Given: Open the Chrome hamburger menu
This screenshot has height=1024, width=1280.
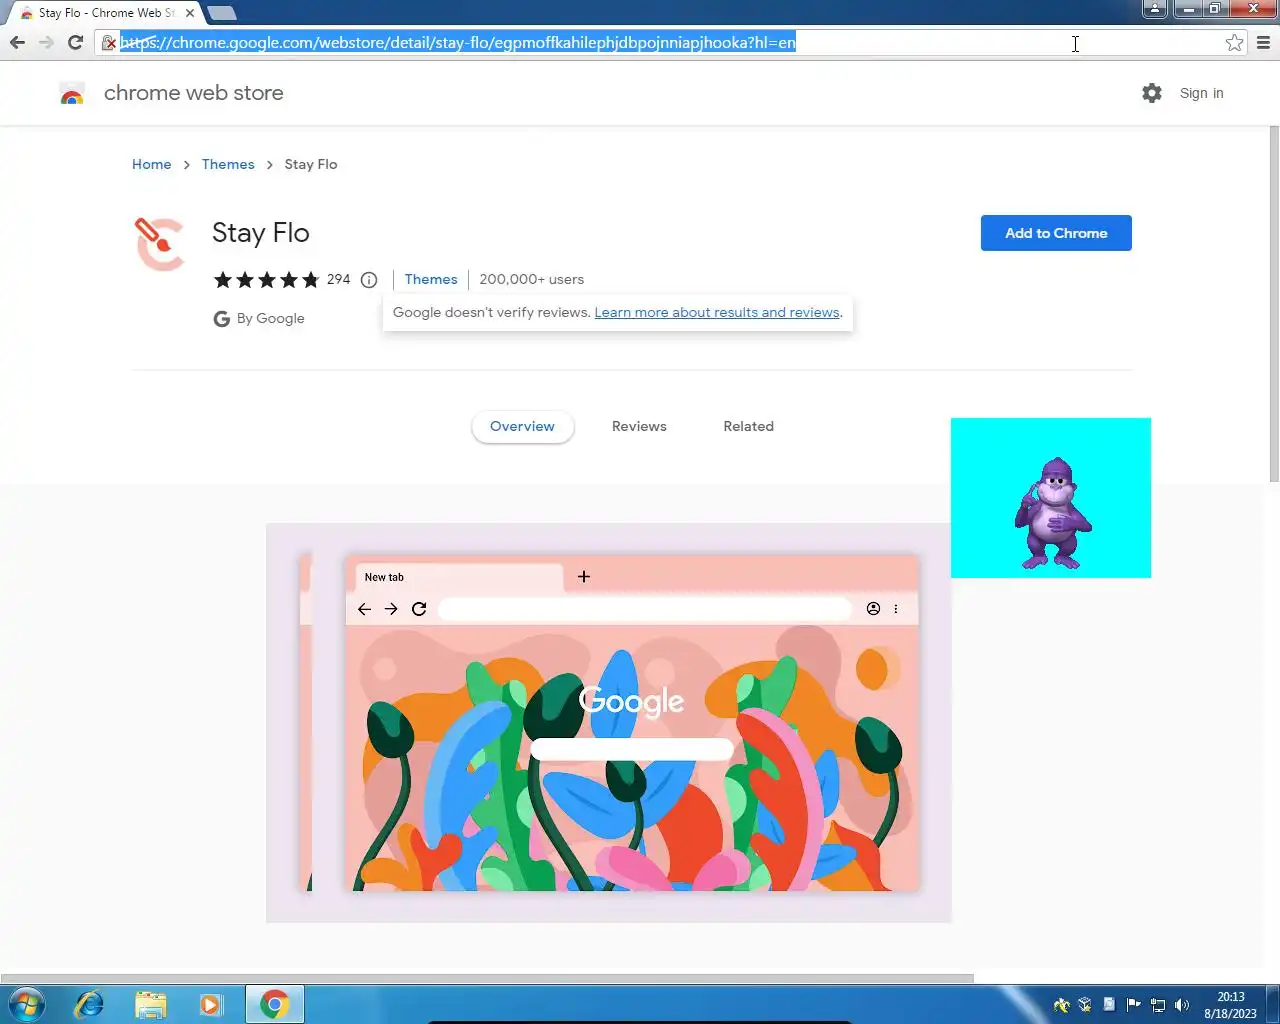Looking at the screenshot, I should (x=1263, y=42).
